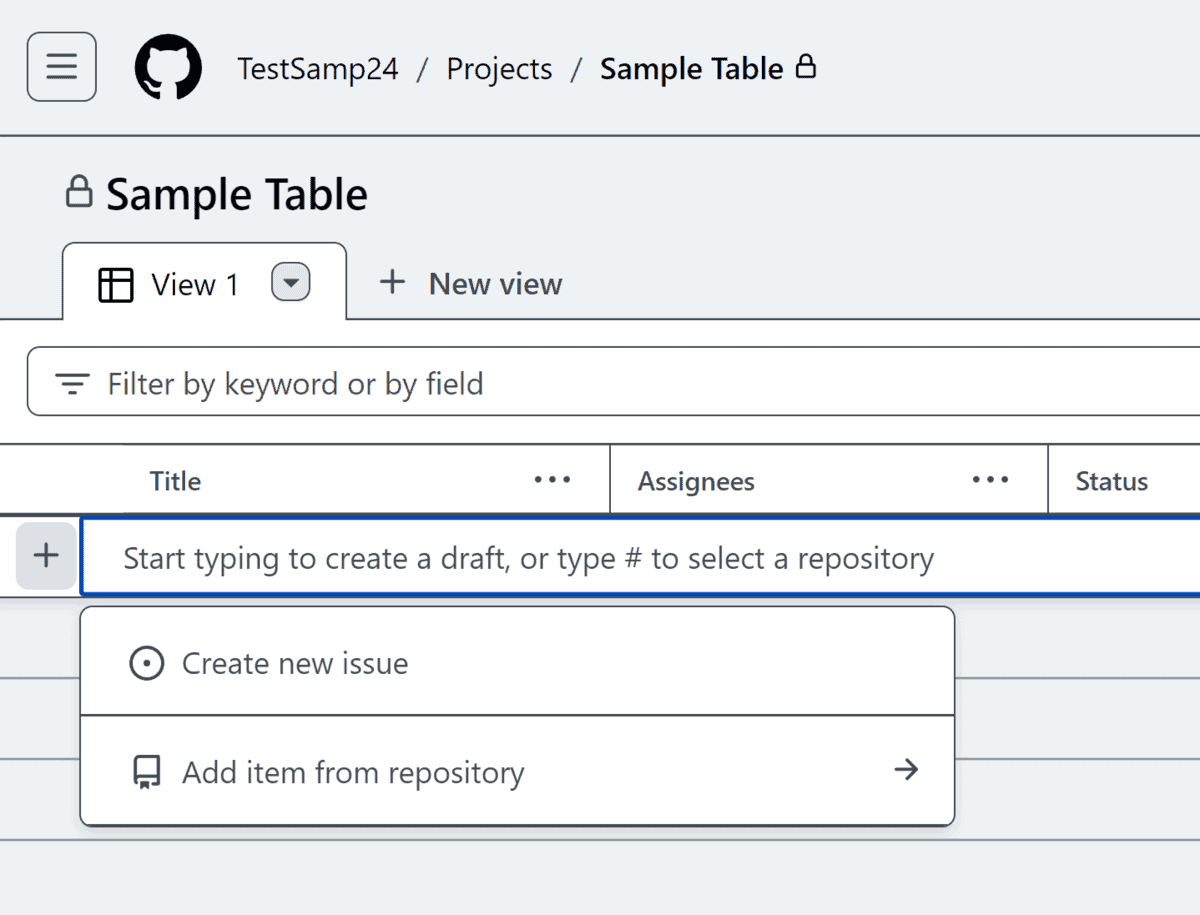The image size is (1200, 915).
Task: Click the filter icon in the search bar
Action: (72, 383)
